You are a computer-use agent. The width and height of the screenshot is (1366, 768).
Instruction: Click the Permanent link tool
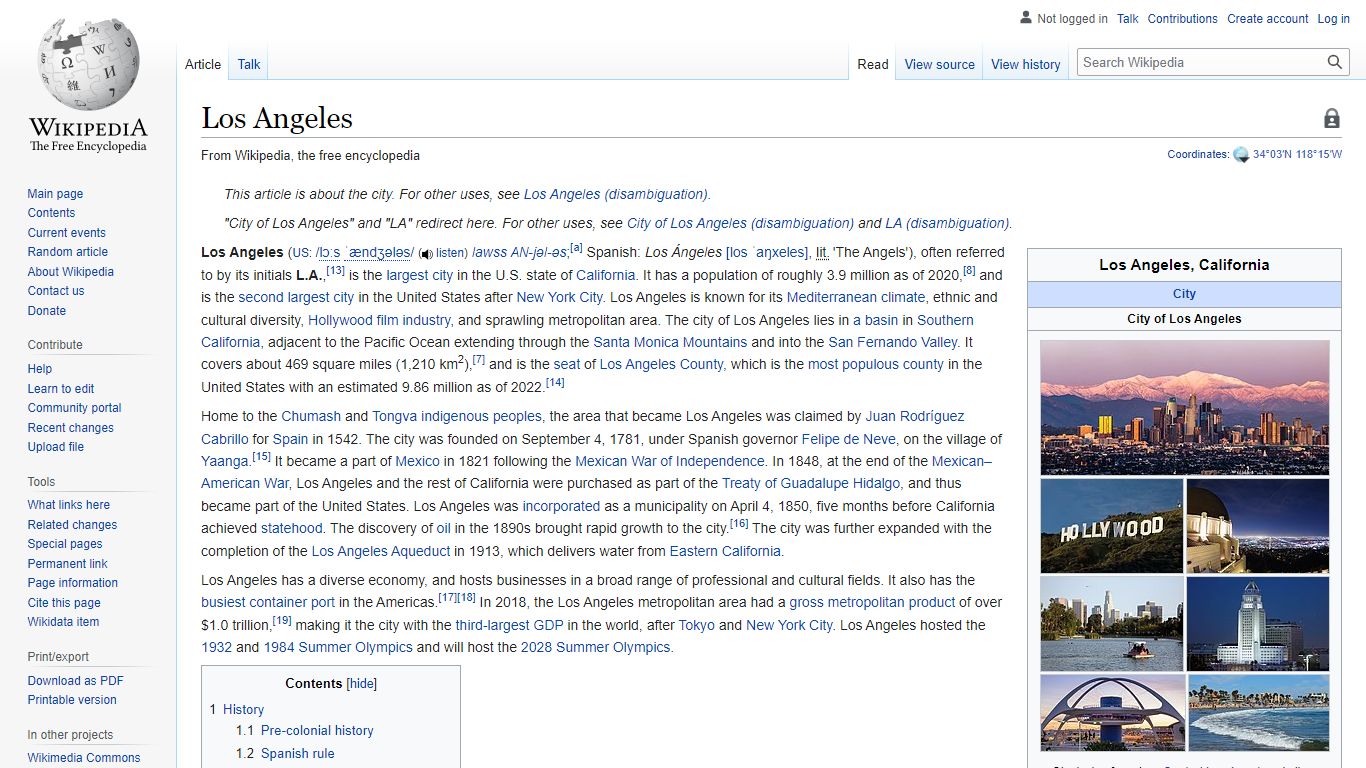tap(67, 564)
